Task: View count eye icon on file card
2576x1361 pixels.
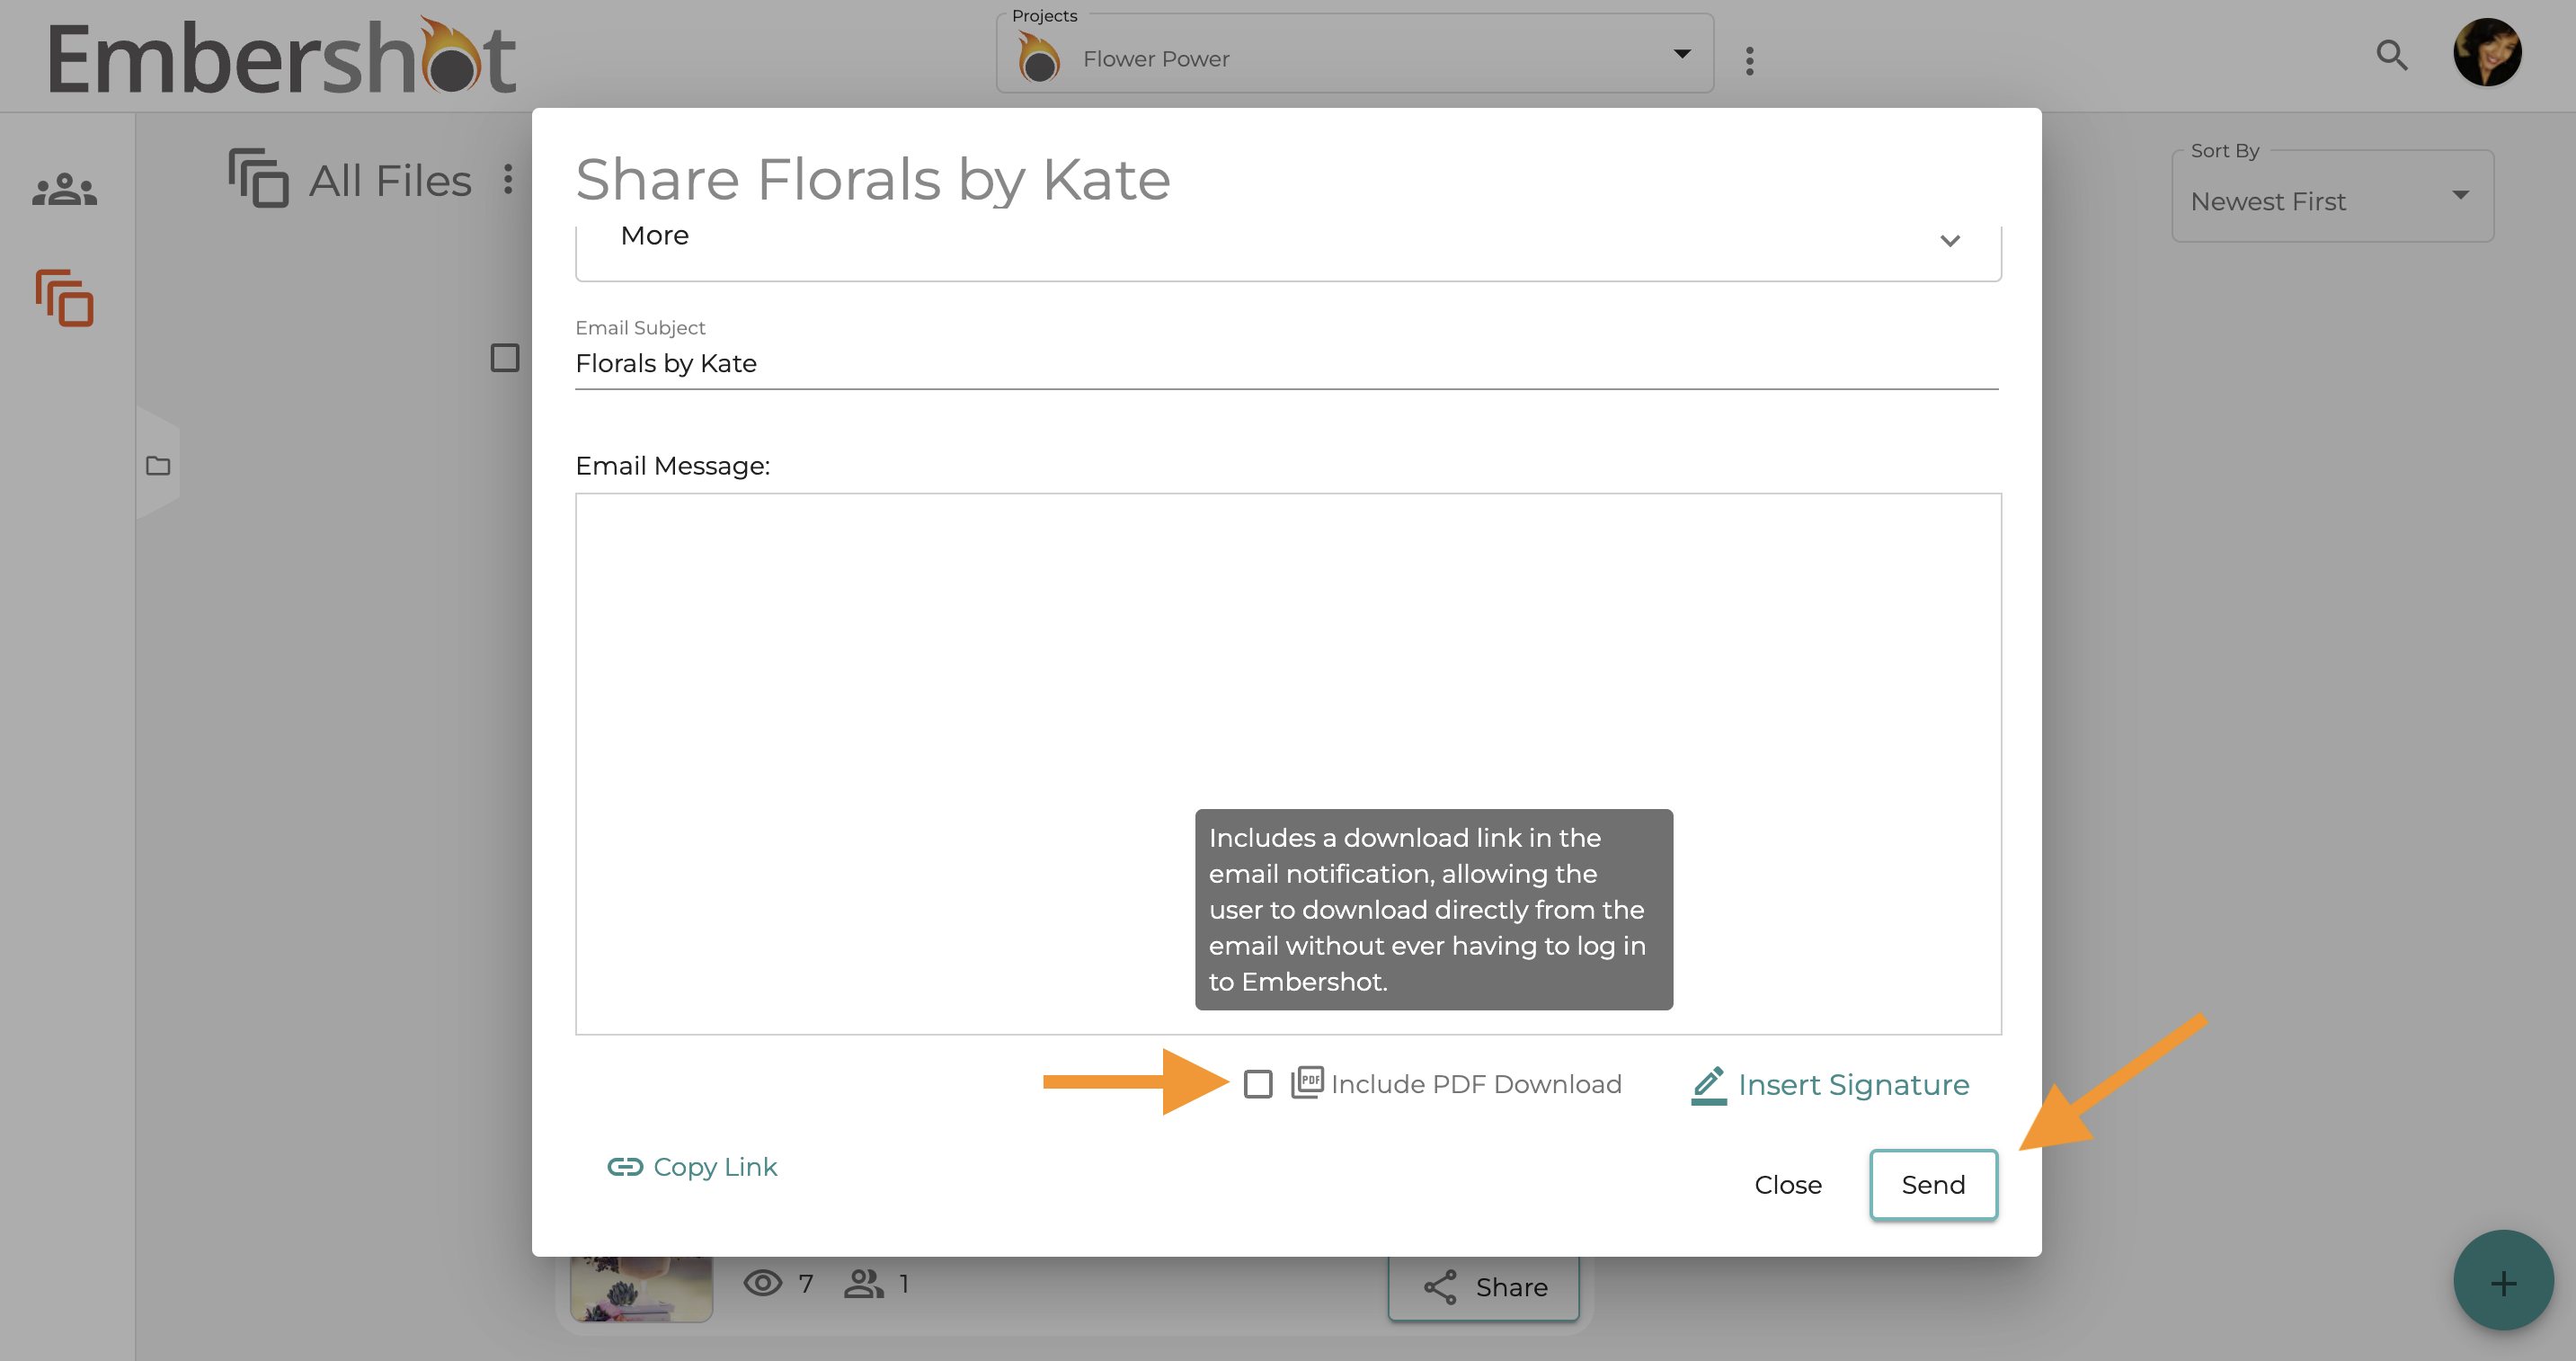Action: pyautogui.click(x=763, y=1283)
